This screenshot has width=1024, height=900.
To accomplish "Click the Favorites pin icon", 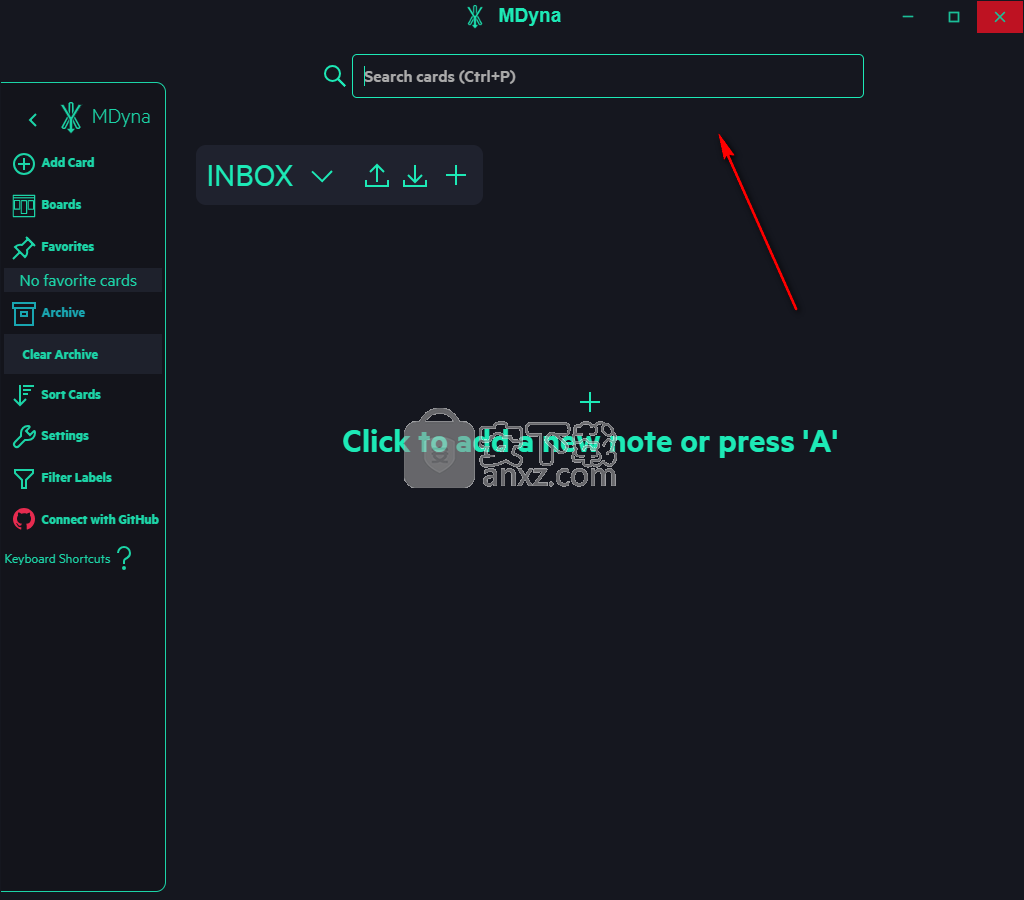I will click(x=24, y=248).
